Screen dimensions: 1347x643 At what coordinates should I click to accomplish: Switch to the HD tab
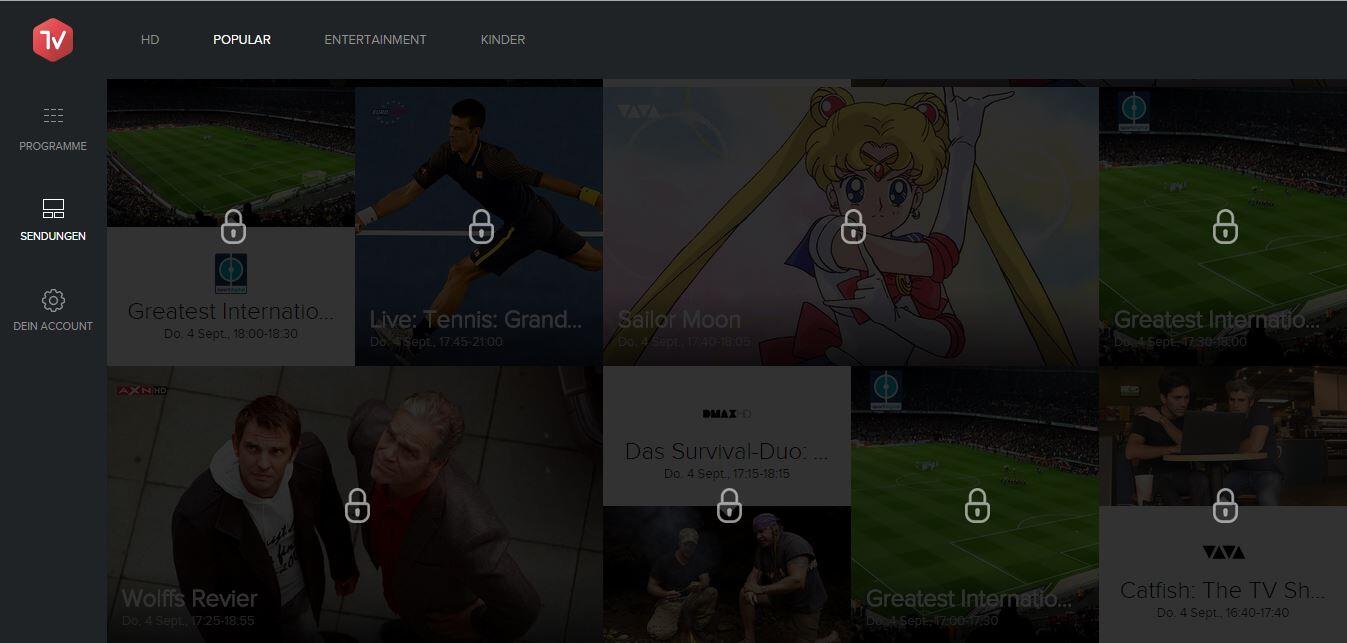click(x=150, y=40)
